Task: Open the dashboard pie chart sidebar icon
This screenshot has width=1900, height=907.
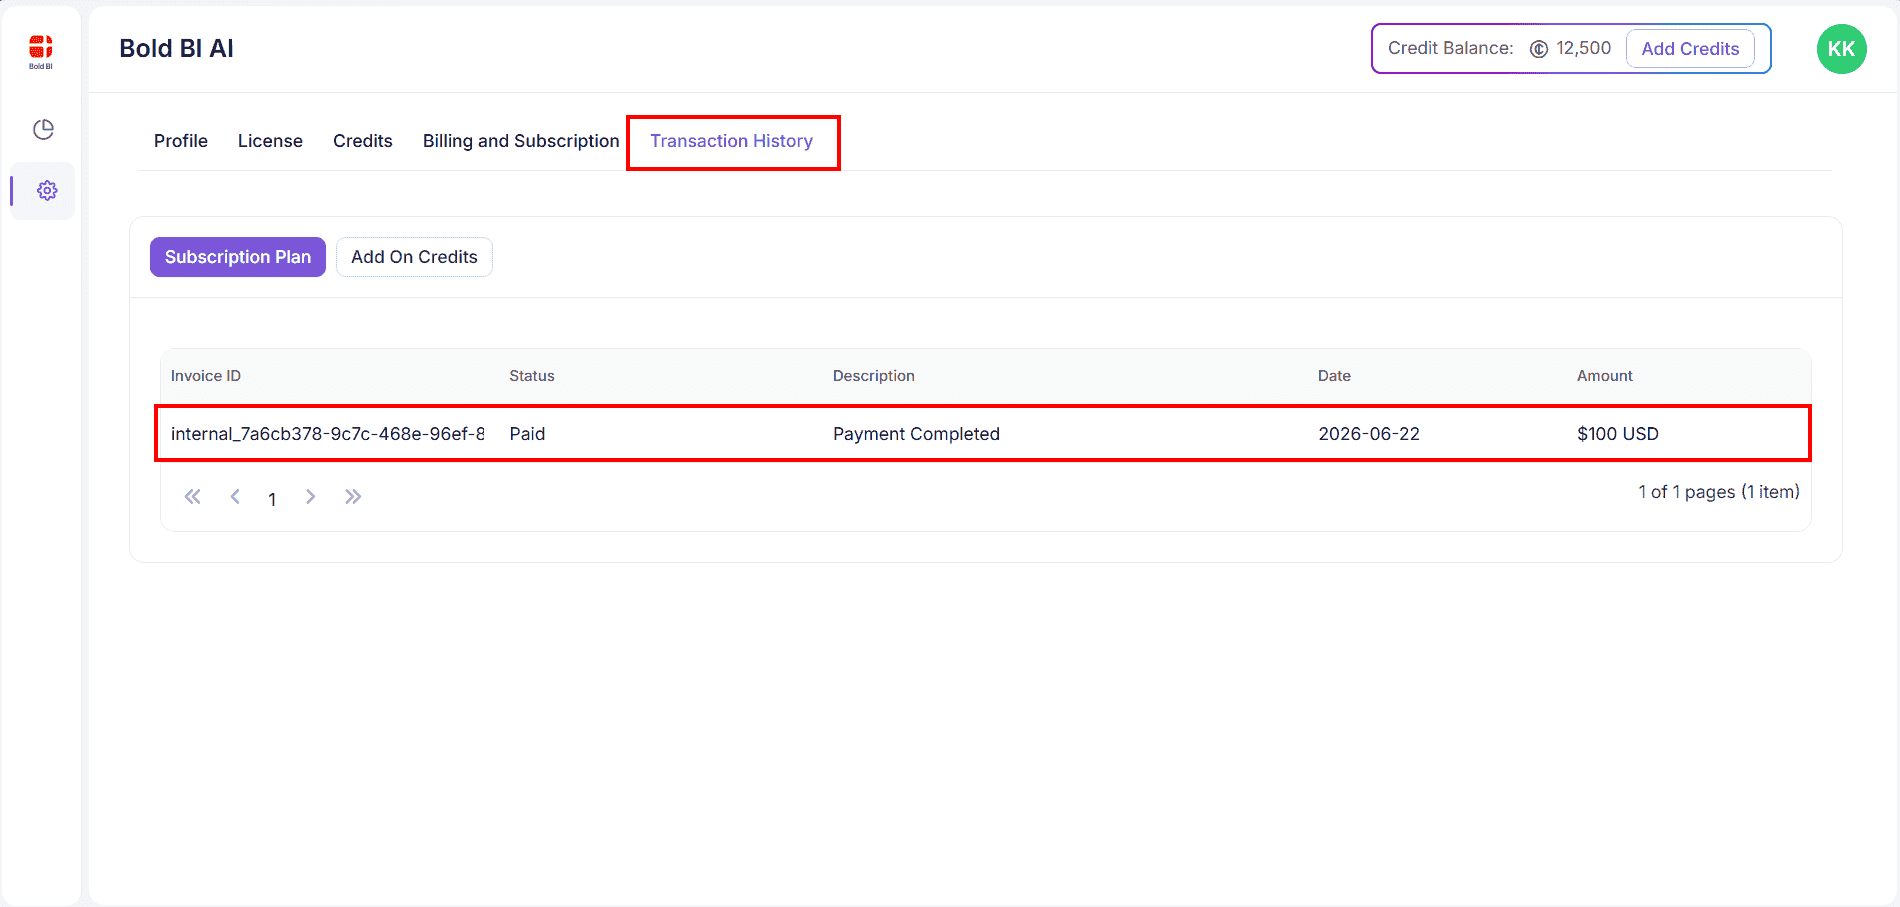Action: [x=43, y=130]
